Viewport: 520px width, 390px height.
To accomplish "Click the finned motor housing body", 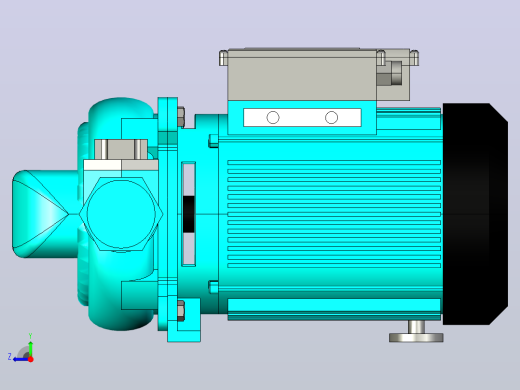I will 330,214.
